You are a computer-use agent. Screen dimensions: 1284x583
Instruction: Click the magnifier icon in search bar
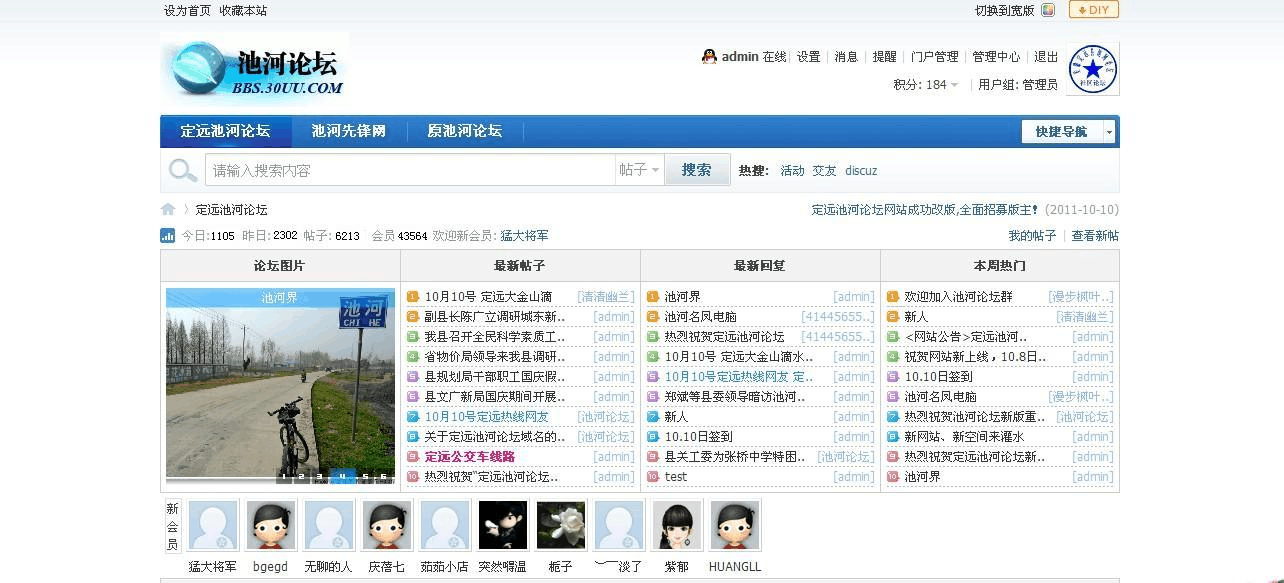tap(182, 171)
